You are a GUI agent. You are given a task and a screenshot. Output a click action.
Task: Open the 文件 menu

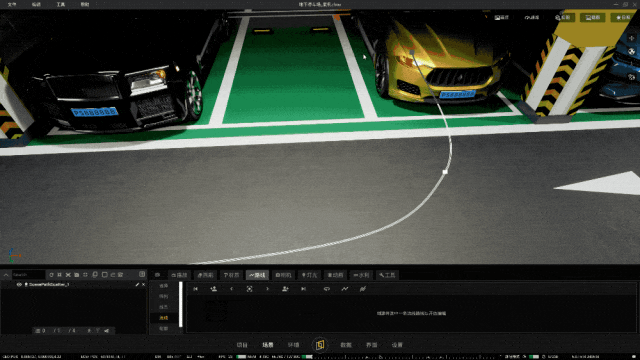pyautogui.click(x=12, y=4)
